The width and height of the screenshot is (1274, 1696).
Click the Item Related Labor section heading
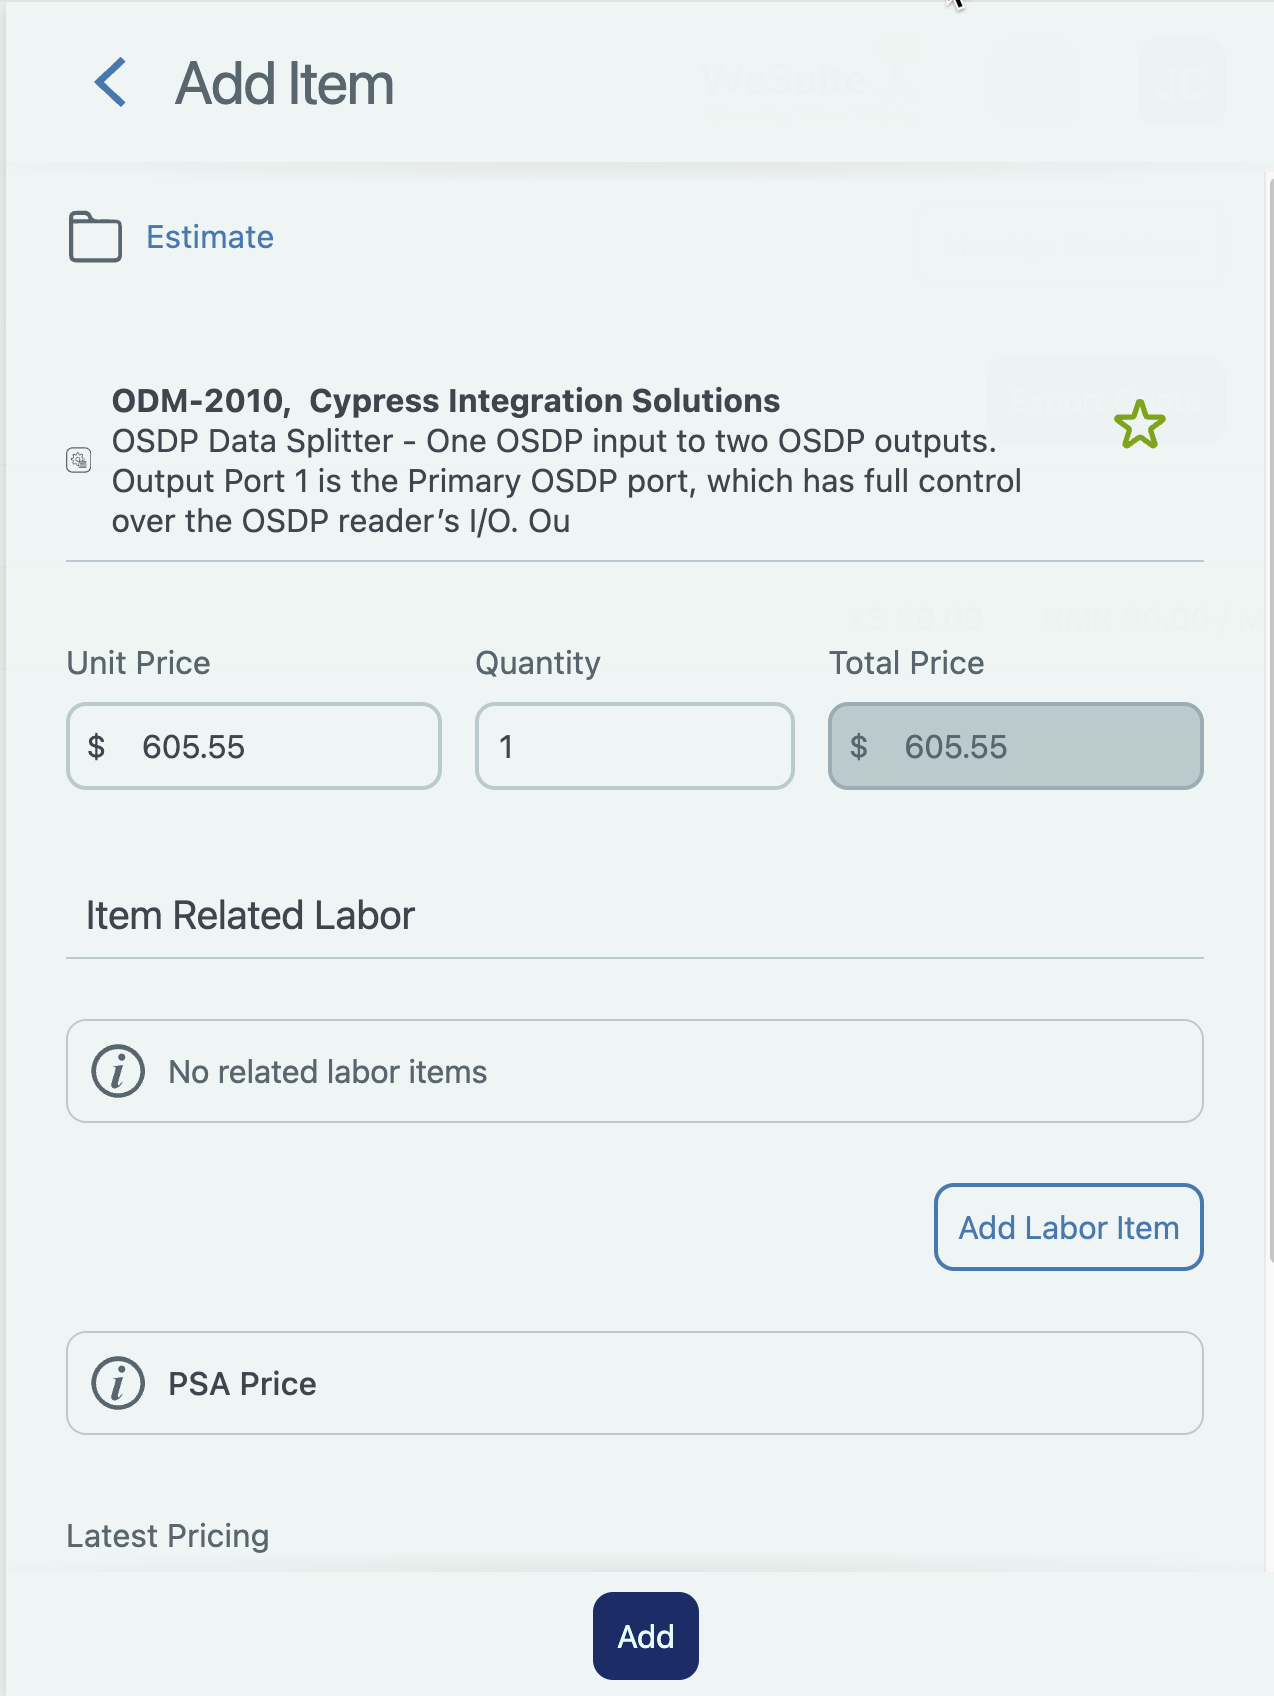point(250,915)
